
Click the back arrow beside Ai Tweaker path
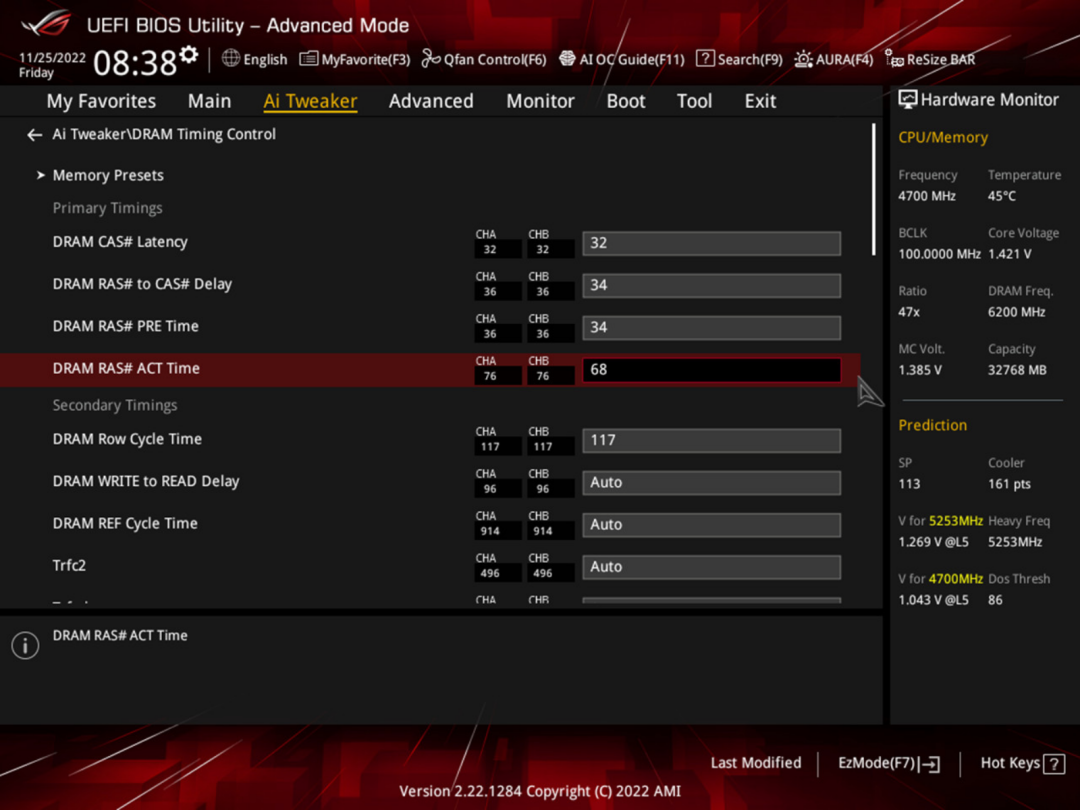(34, 135)
